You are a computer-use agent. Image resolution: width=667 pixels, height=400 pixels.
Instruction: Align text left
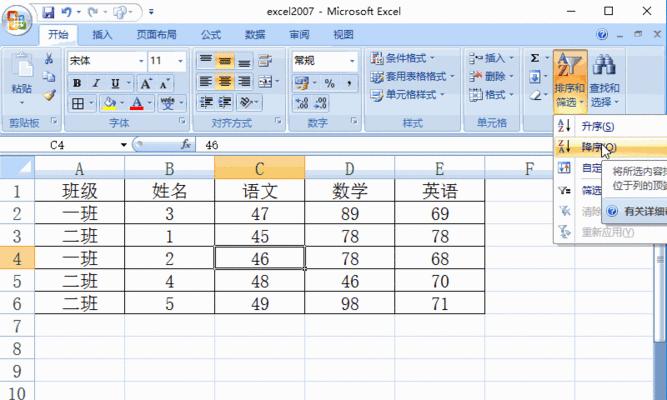tap(206, 81)
